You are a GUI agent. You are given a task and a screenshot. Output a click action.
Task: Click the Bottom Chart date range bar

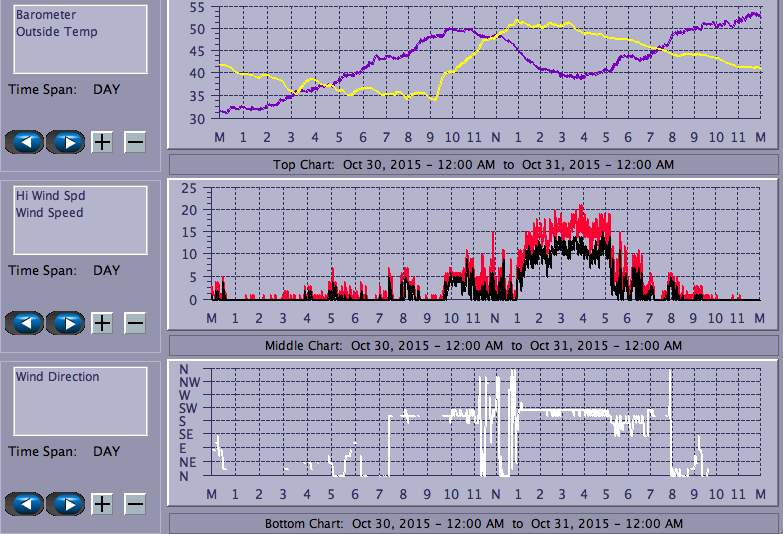[x=473, y=523]
